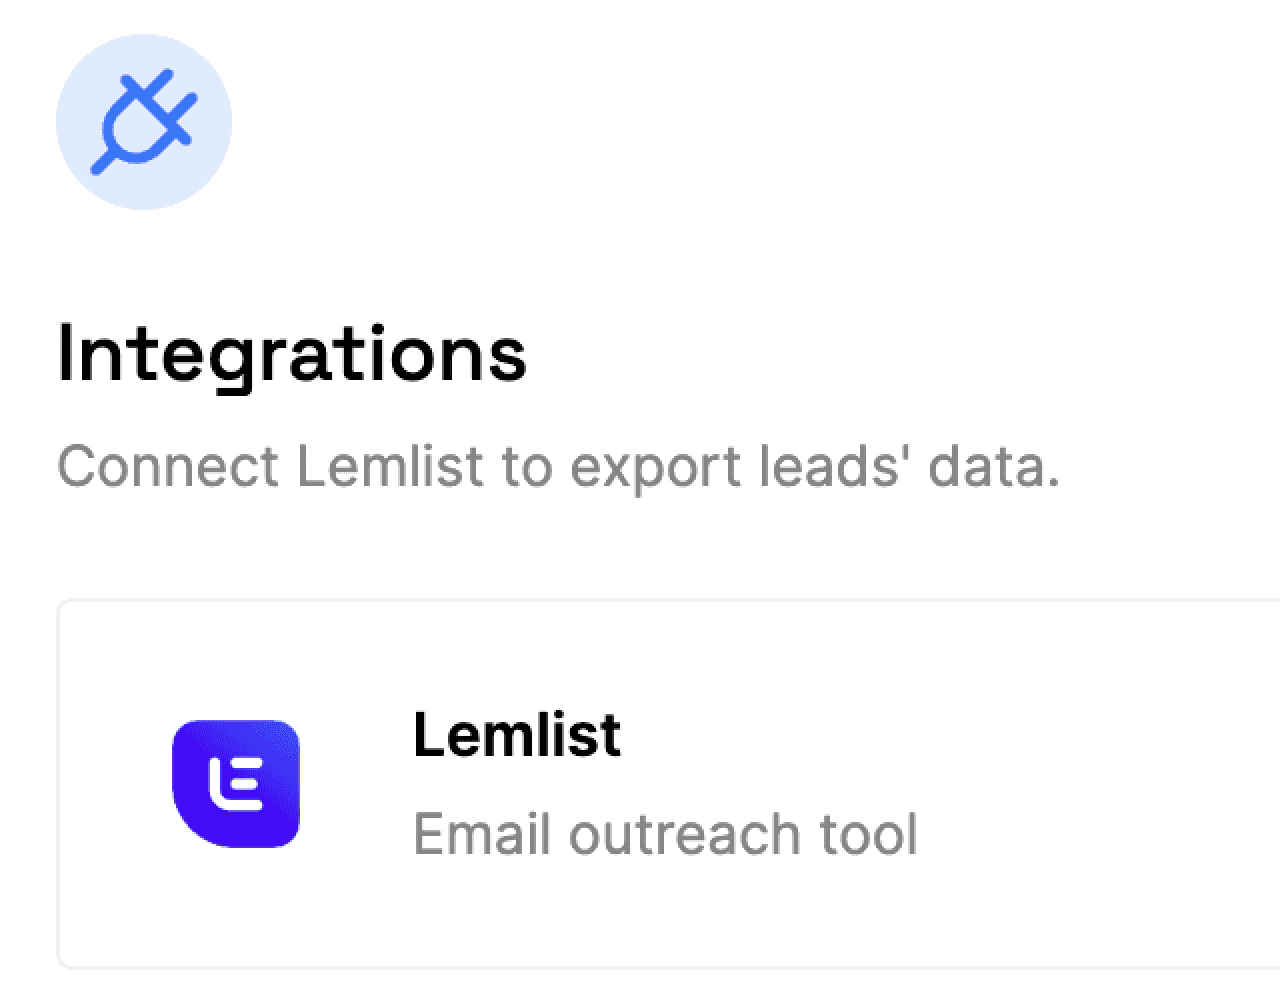Click the word "Lemlist" in the subtitle
The image size is (1280, 1004).
coord(390,467)
